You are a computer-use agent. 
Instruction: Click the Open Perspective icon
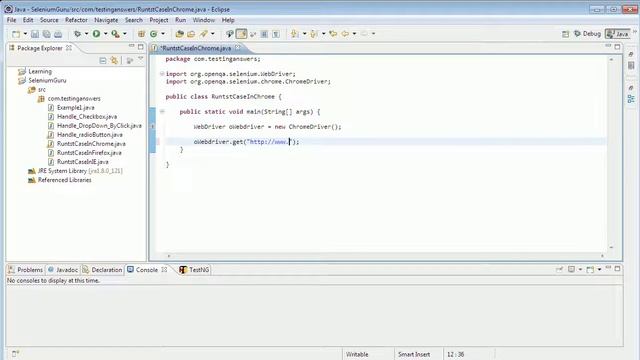click(x=565, y=34)
